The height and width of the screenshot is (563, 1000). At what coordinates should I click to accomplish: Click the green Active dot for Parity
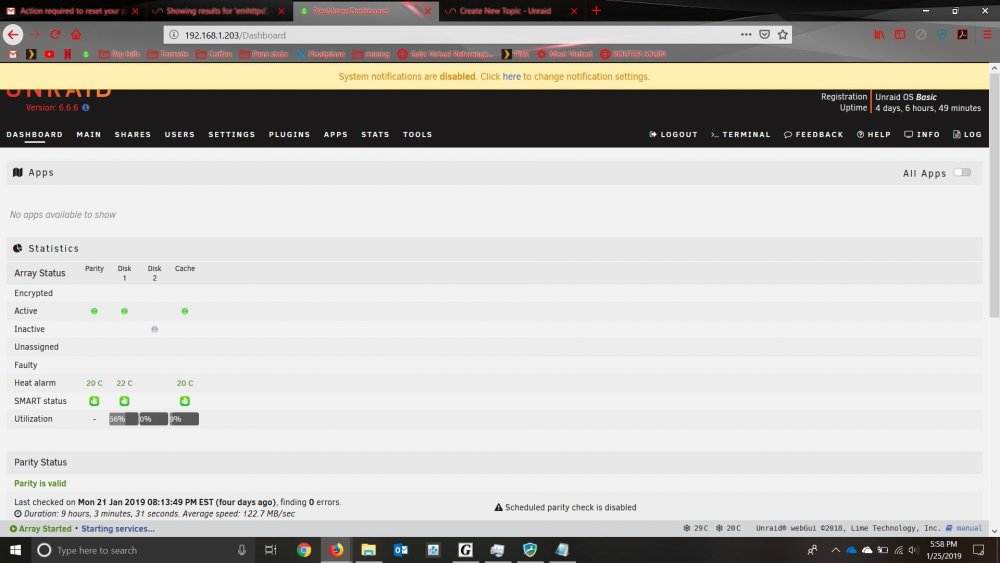pos(94,311)
